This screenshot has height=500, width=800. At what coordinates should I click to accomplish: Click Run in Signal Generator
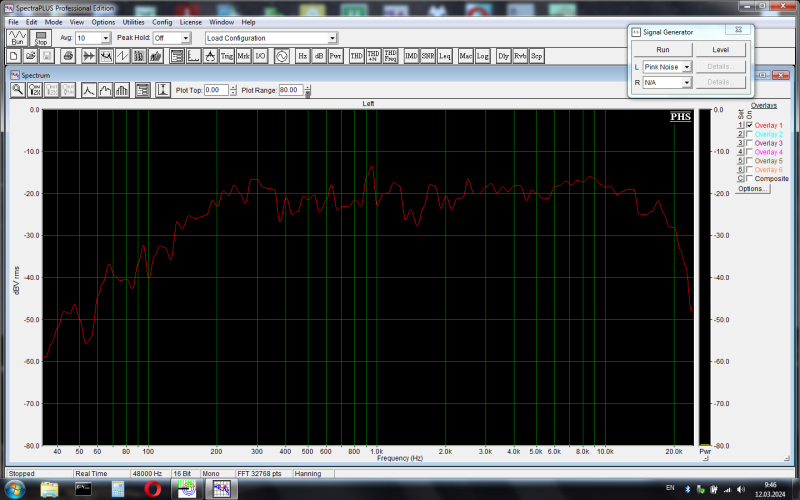[663, 49]
